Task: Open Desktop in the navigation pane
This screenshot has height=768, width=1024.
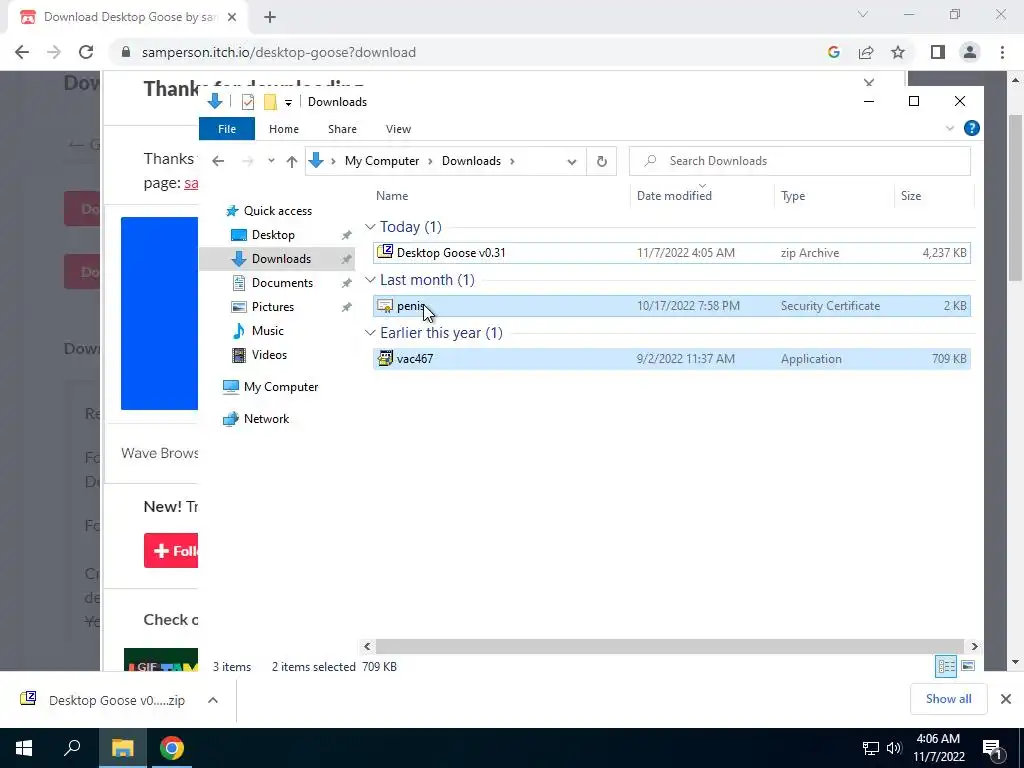Action: [x=273, y=234]
